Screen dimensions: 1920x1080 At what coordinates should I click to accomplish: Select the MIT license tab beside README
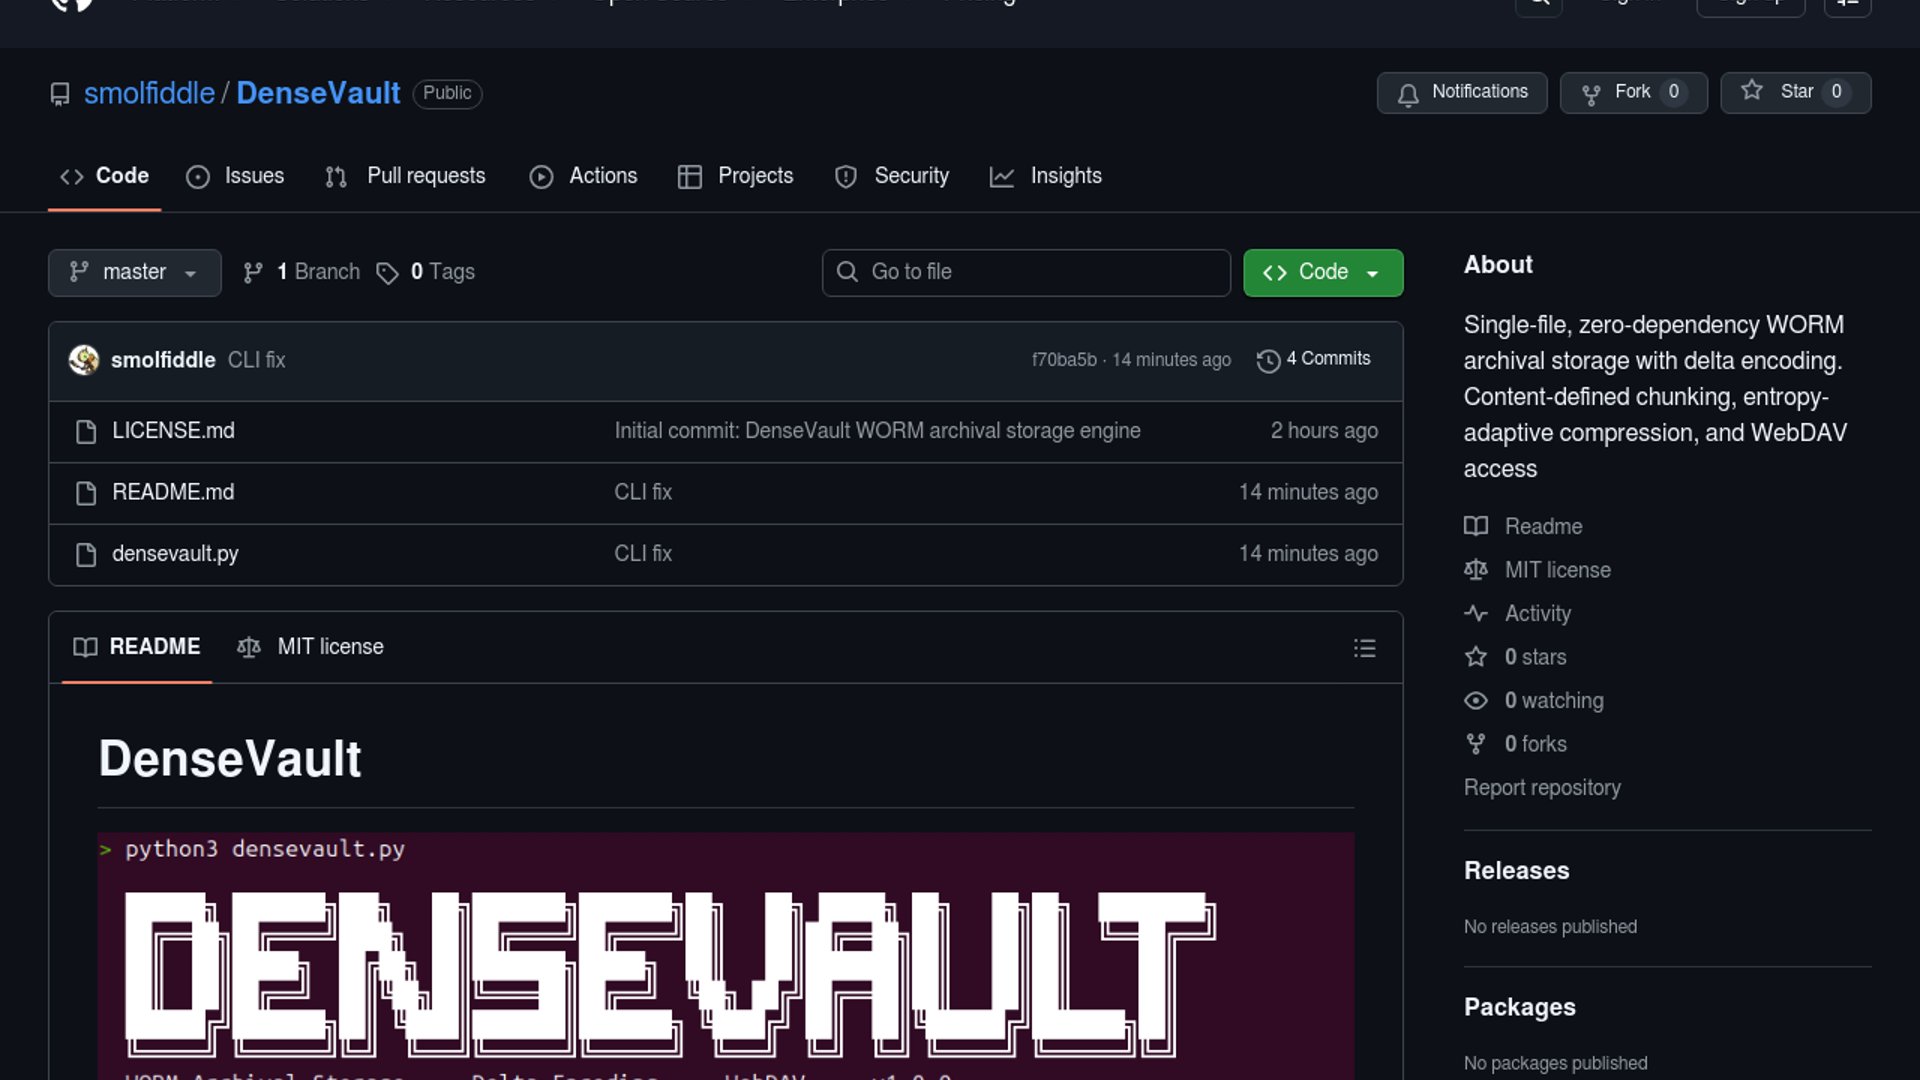click(x=311, y=647)
